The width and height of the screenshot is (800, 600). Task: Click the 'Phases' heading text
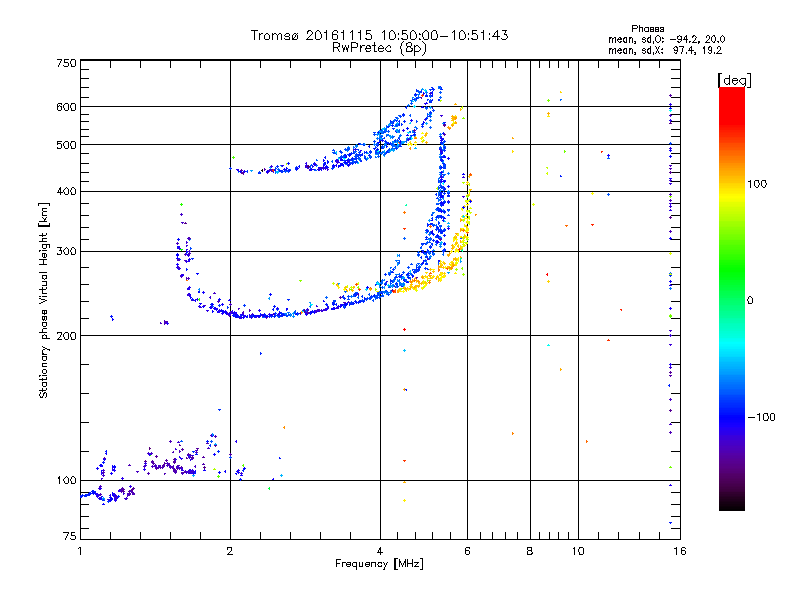[647, 29]
